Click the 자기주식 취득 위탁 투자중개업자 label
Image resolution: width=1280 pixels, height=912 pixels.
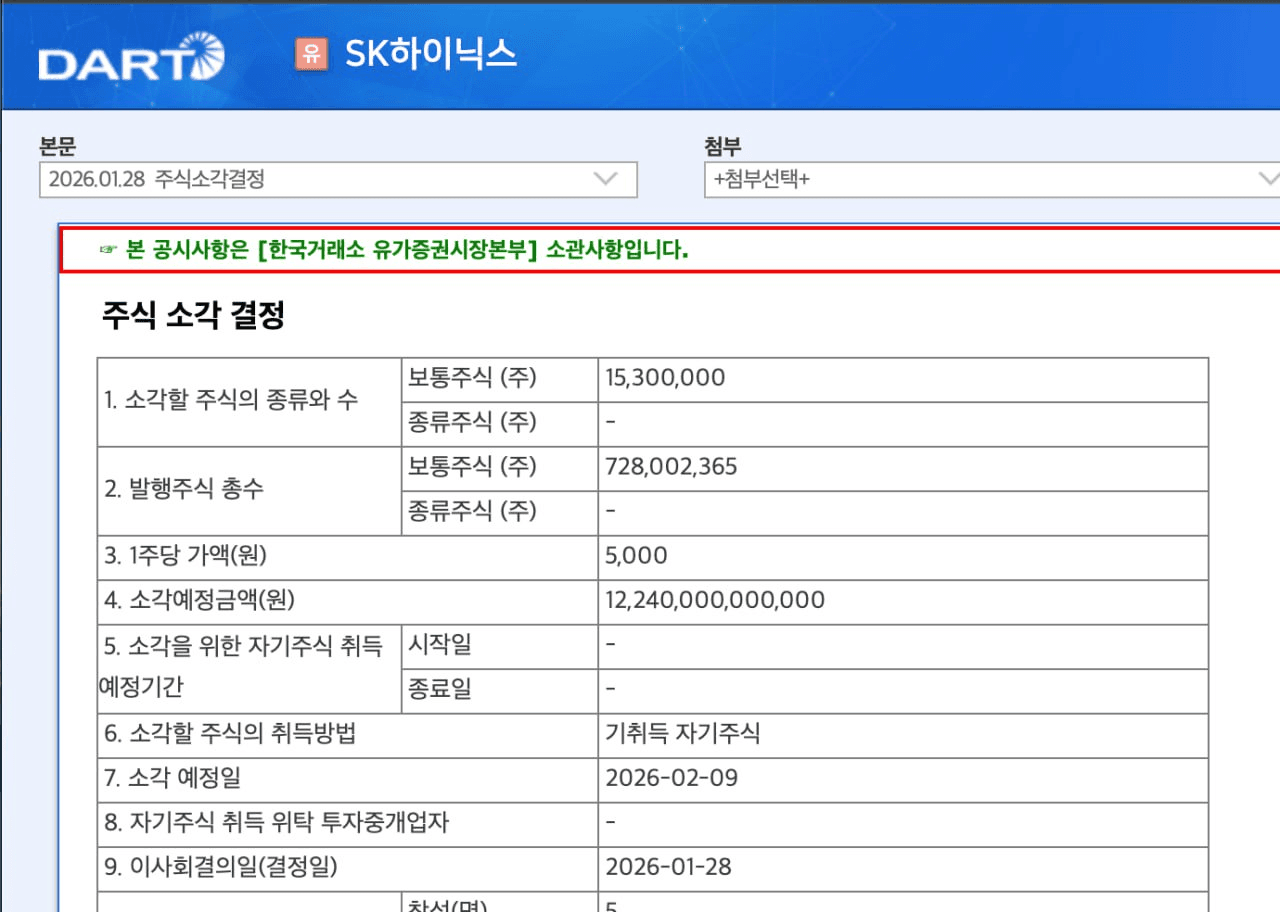tap(276, 822)
